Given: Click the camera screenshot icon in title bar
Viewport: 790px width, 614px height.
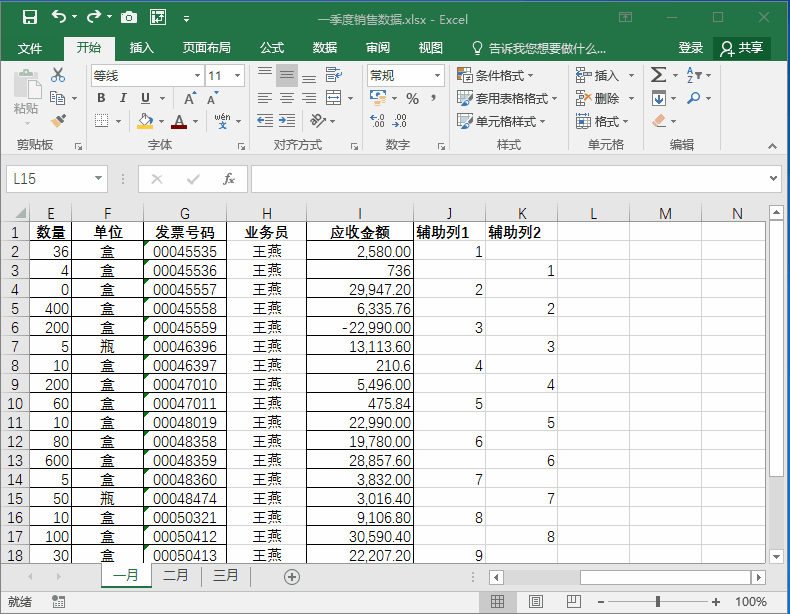Looking at the screenshot, I should pos(129,18).
